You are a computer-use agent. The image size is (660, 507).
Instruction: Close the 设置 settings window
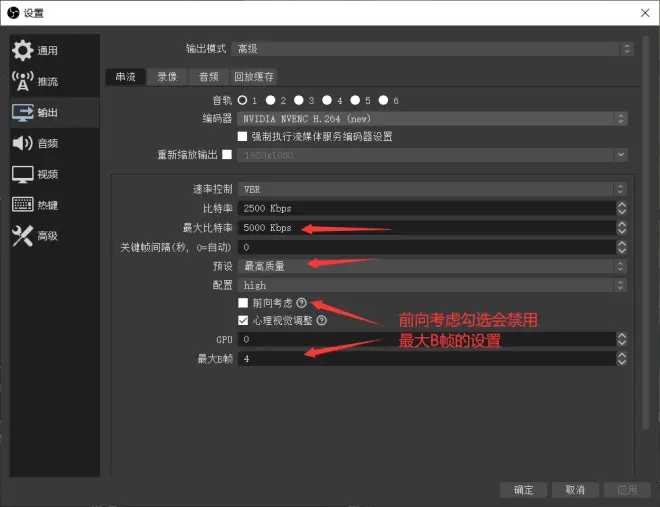645,13
